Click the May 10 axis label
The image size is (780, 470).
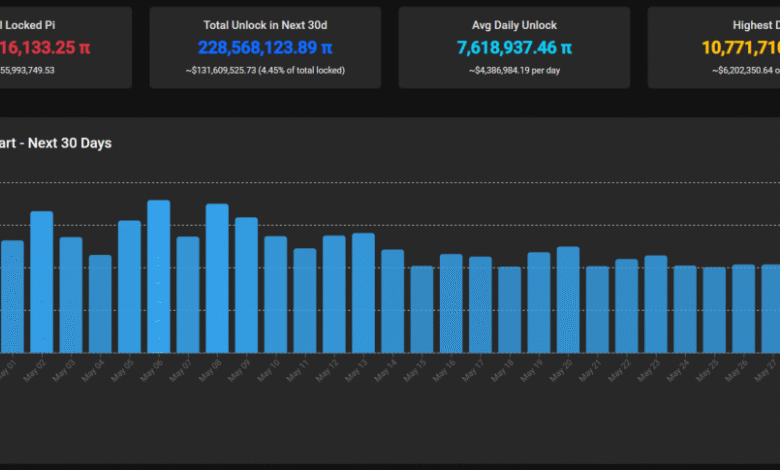pyautogui.click(x=269, y=371)
